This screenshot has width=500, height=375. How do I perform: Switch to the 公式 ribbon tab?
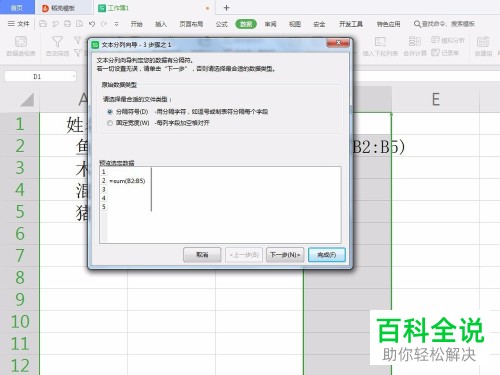[221, 24]
